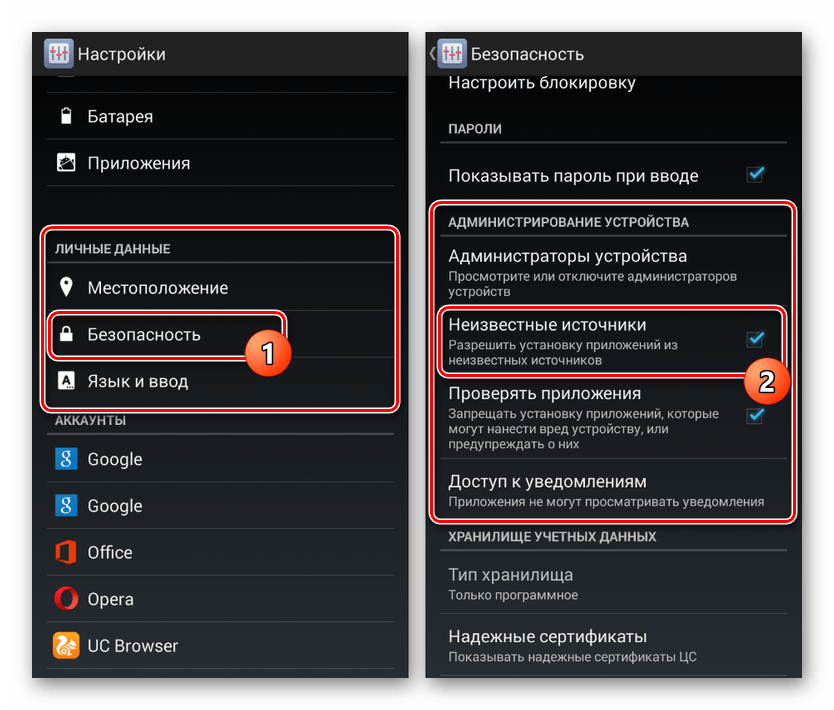
Task: Click the Office account icon
Action: (66, 552)
